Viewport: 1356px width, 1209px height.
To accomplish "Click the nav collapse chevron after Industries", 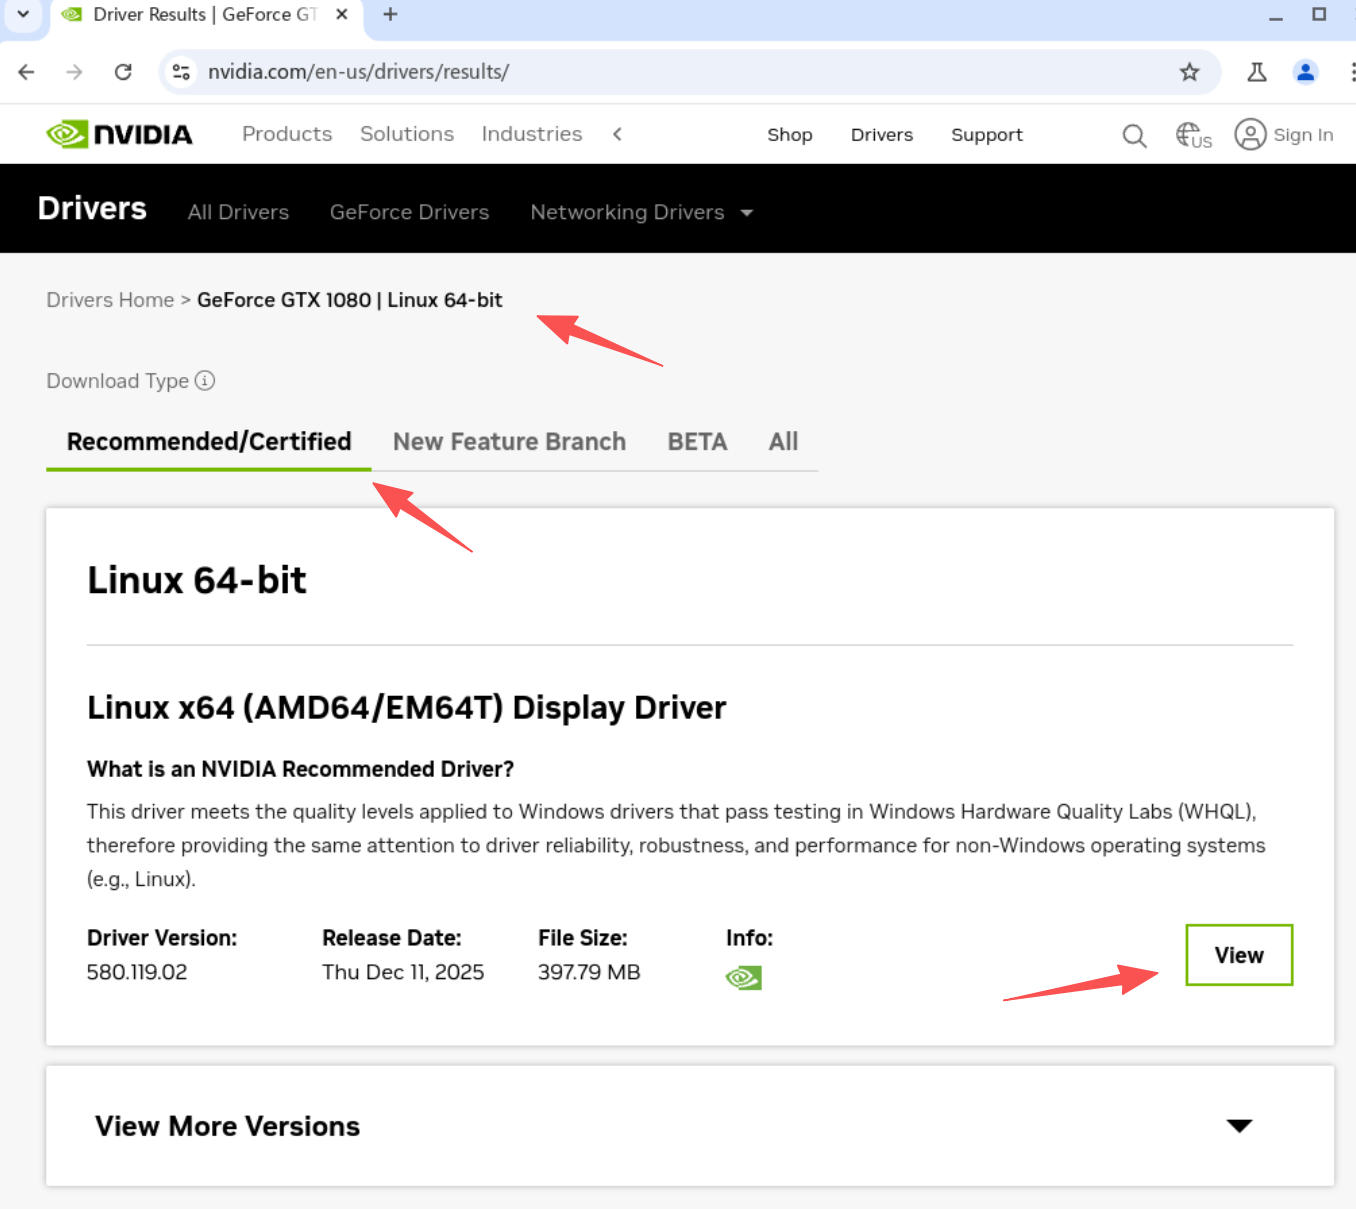I will (617, 134).
